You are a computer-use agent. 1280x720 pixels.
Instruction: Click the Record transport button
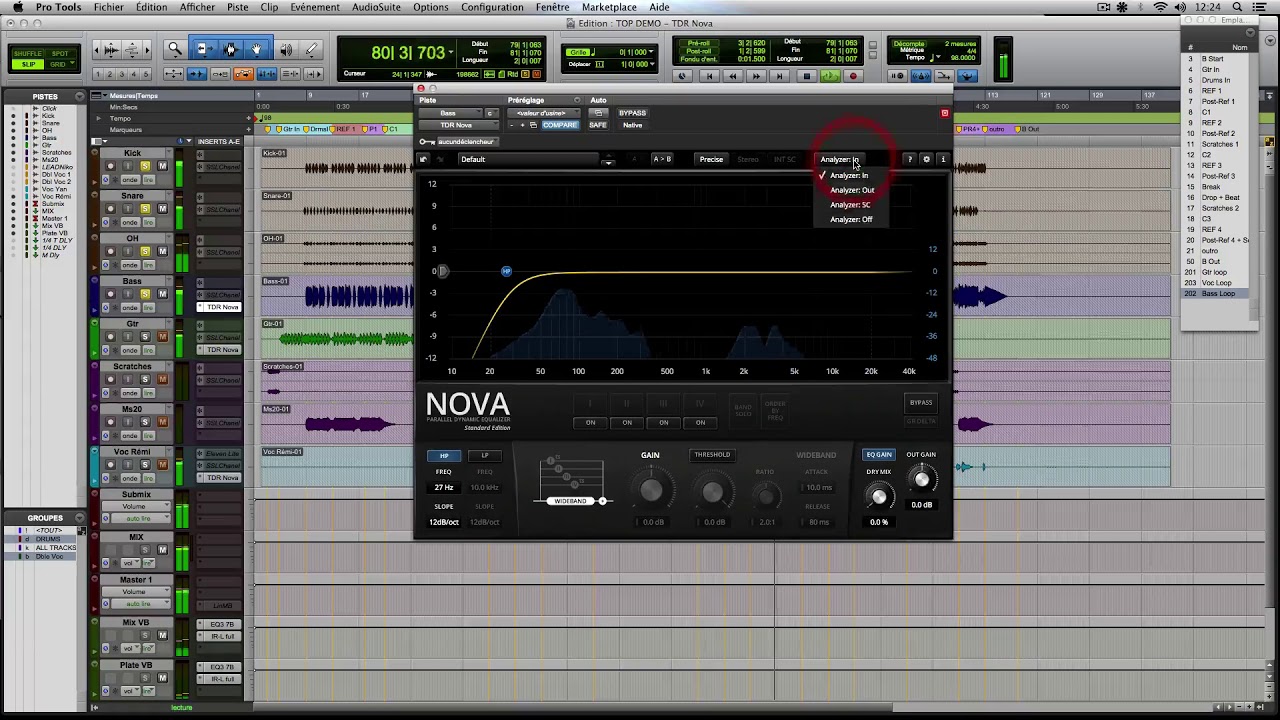853,76
